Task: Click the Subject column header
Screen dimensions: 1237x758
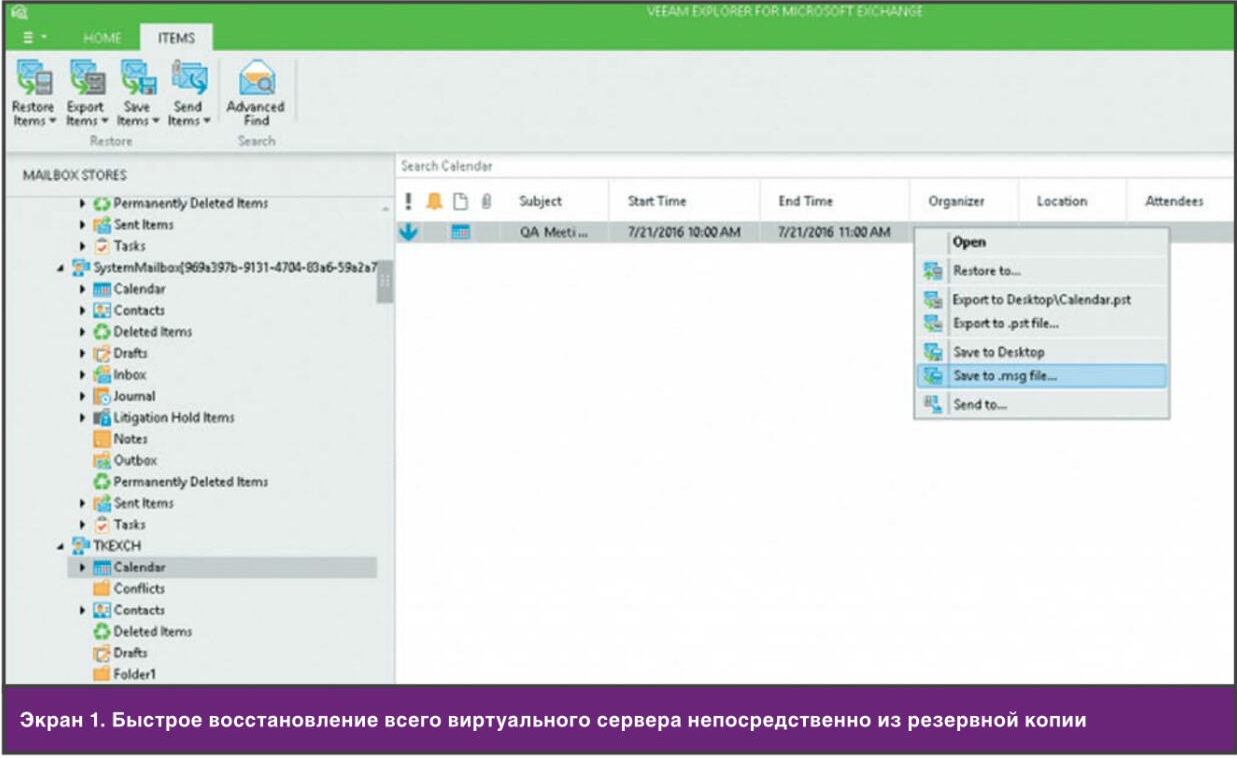Action: click(x=540, y=202)
